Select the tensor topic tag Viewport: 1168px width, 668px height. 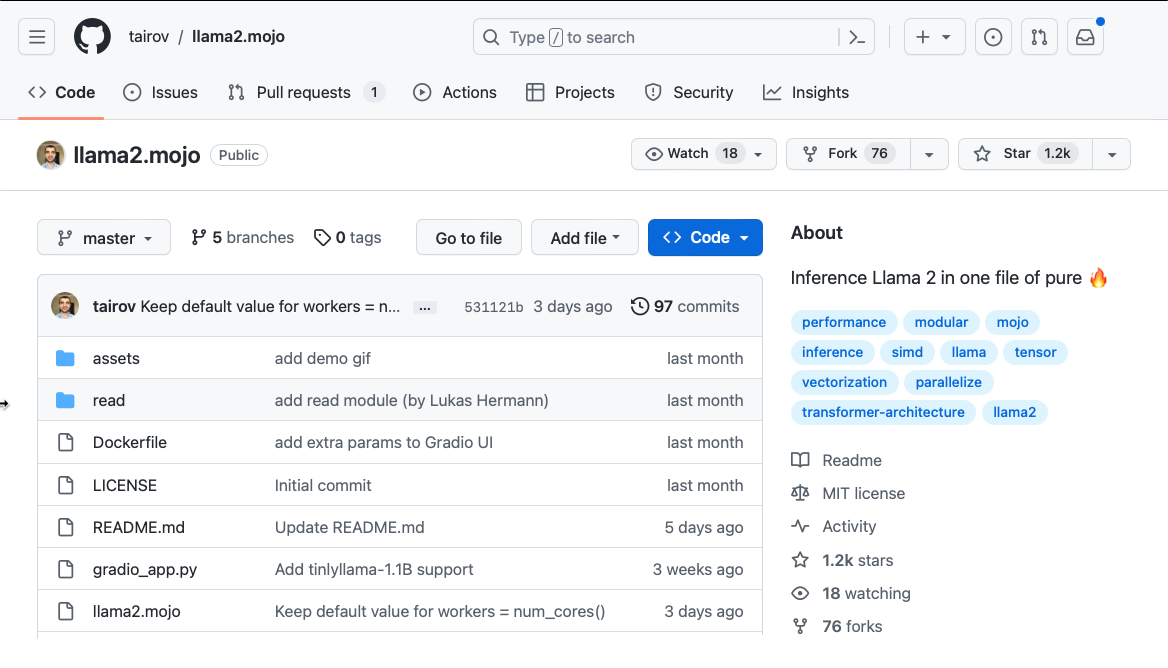1035,352
